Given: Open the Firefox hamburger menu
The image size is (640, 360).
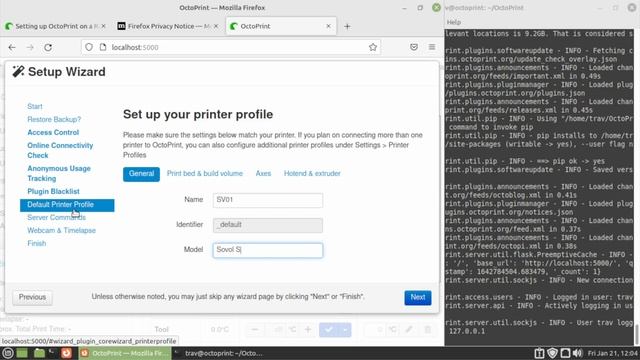Looking at the screenshot, I should click(x=432, y=47).
